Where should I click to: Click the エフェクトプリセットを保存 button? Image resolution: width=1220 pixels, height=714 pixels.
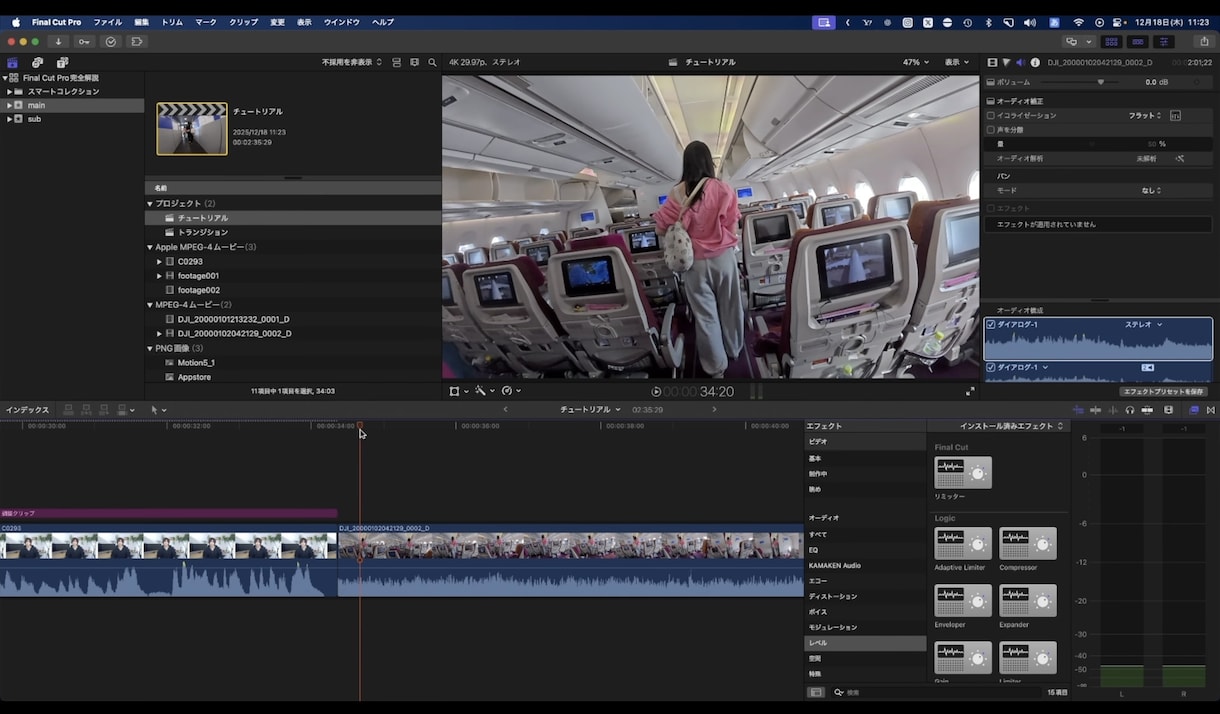[1164, 392]
